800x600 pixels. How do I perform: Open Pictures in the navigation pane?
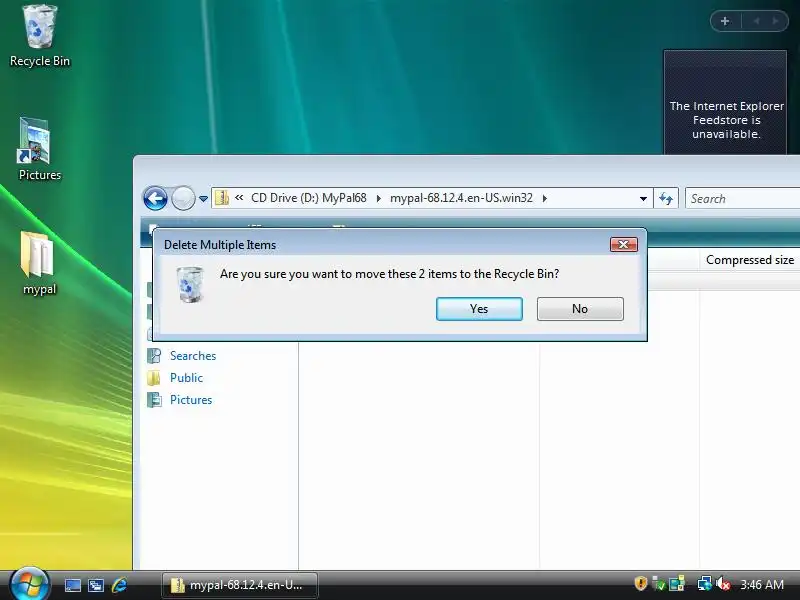pyautogui.click(x=191, y=399)
